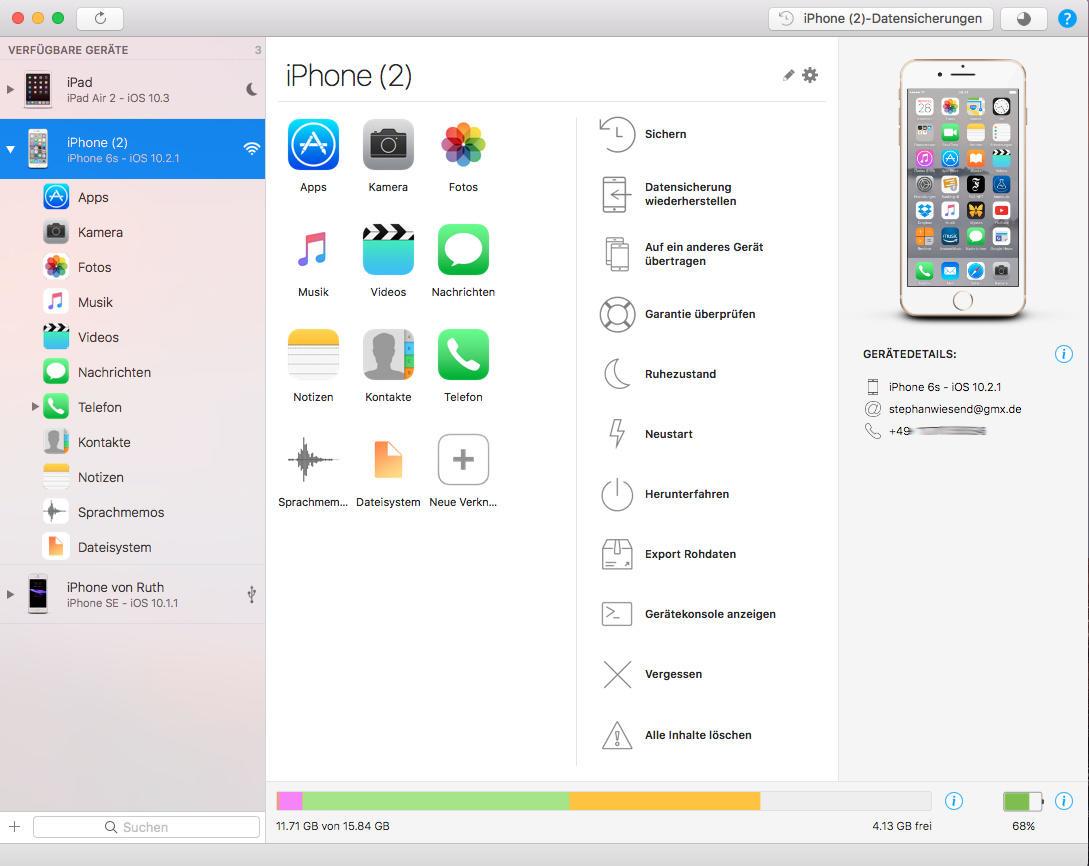Click Herunterfahren action
This screenshot has height=866, width=1089.
click(665, 494)
